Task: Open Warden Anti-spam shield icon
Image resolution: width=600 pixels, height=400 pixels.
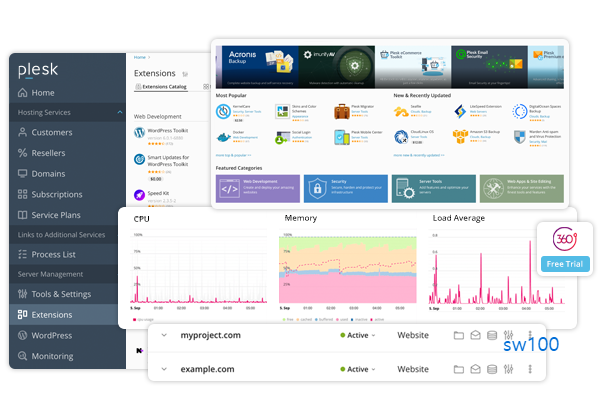Action: pos(520,137)
